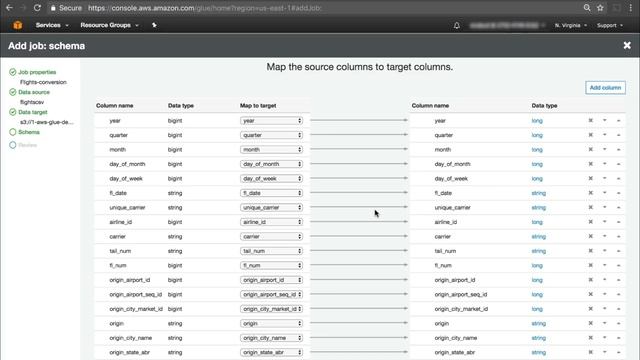640x360 pixels.
Task: Open the notifications bell icon
Action: 457,25
